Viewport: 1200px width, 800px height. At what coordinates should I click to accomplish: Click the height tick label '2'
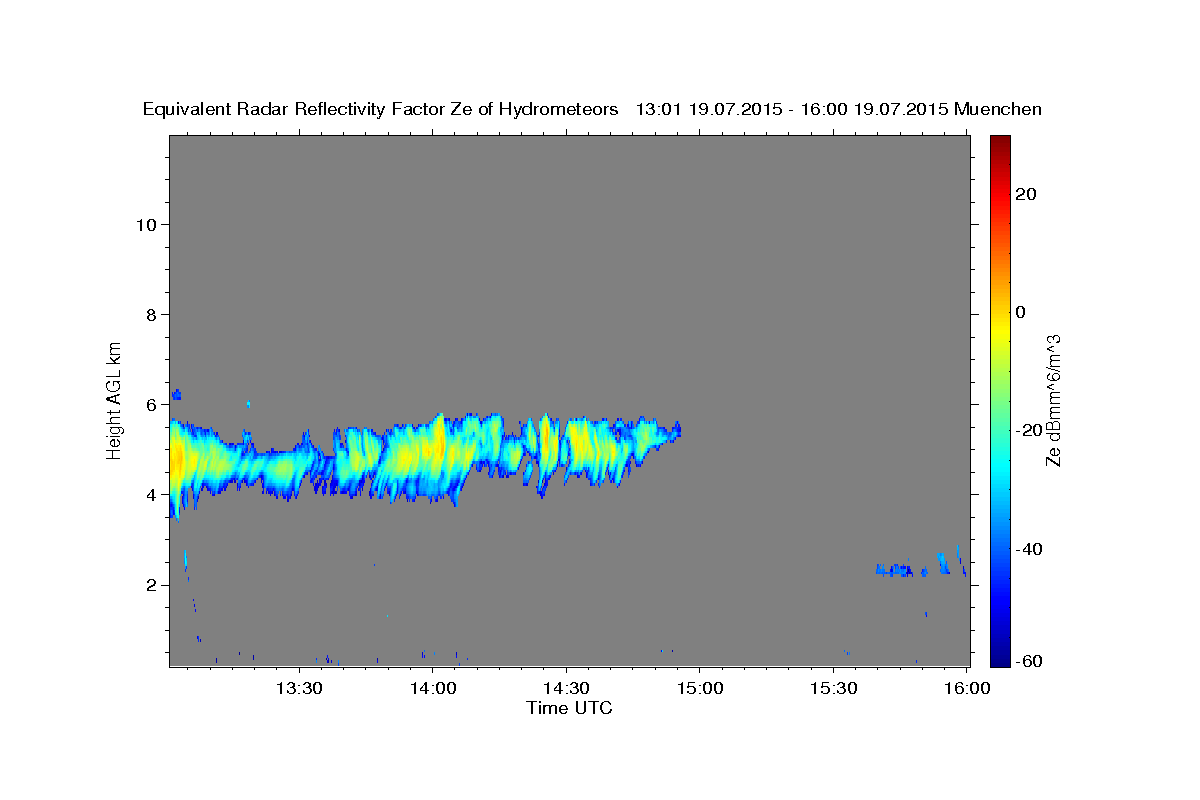(x=150, y=584)
